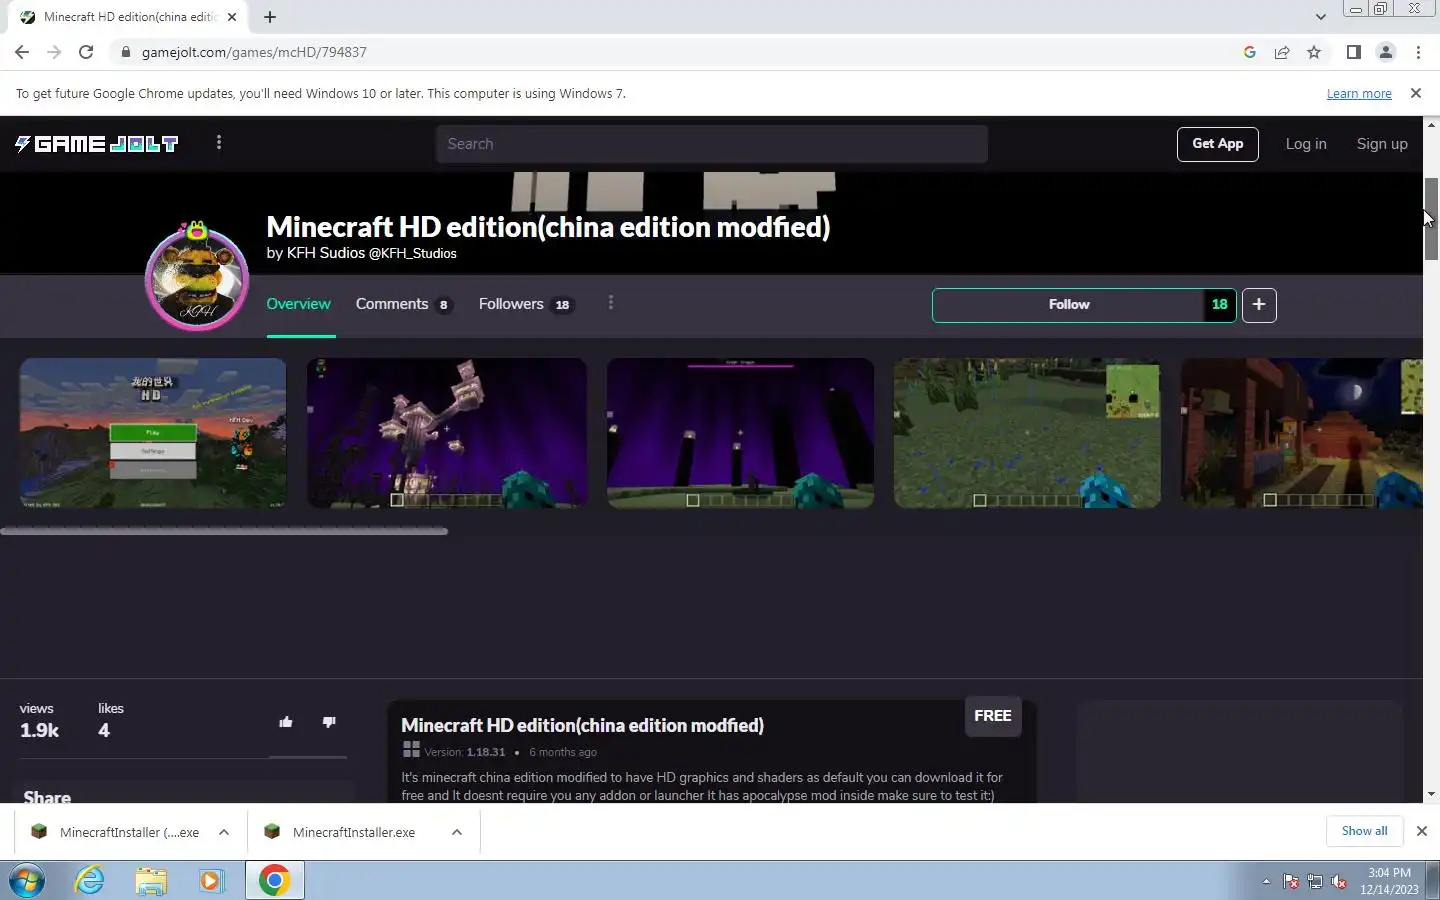Open the Chrome profile avatar
Image resolution: width=1440 pixels, height=900 pixels.
tap(1386, 52)
